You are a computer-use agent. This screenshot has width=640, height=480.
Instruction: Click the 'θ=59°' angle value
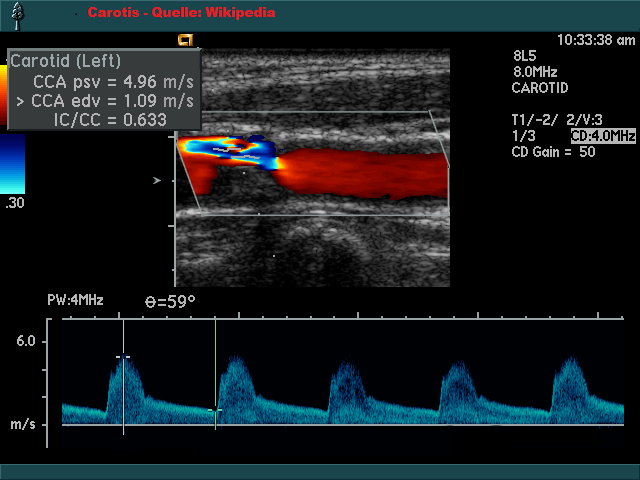tap(170, 302)
